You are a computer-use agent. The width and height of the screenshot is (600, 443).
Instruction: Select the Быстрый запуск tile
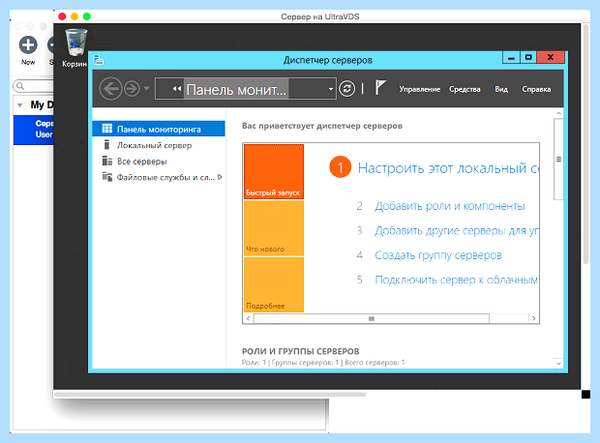coord(274,171)
